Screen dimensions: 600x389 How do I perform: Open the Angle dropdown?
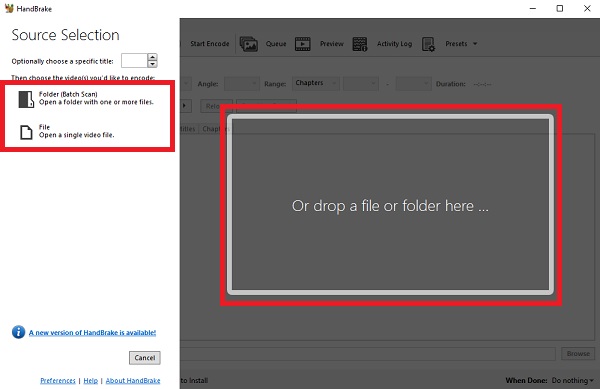[241, 83]
